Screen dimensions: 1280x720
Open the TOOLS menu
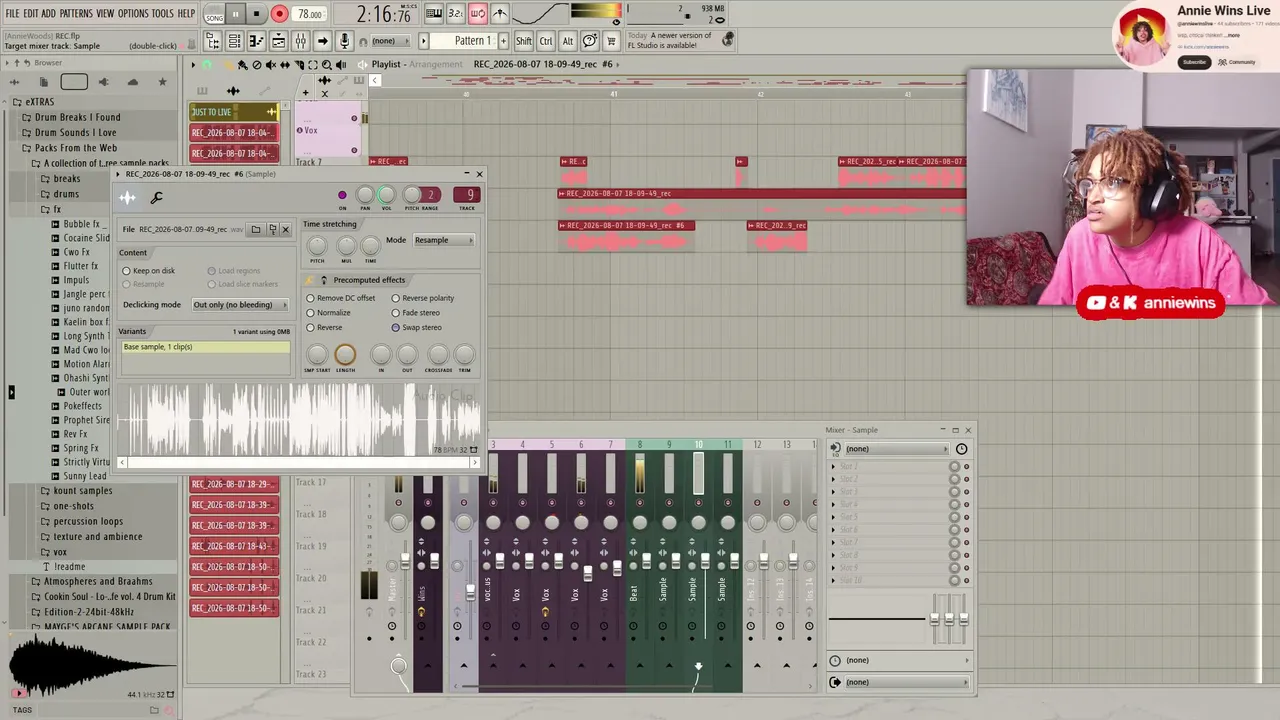point(162,14)
